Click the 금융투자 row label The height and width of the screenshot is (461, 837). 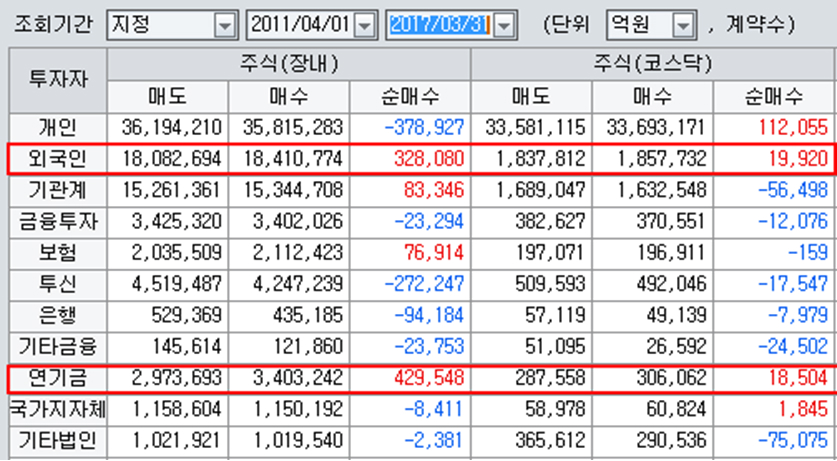(x=56, y=222)
